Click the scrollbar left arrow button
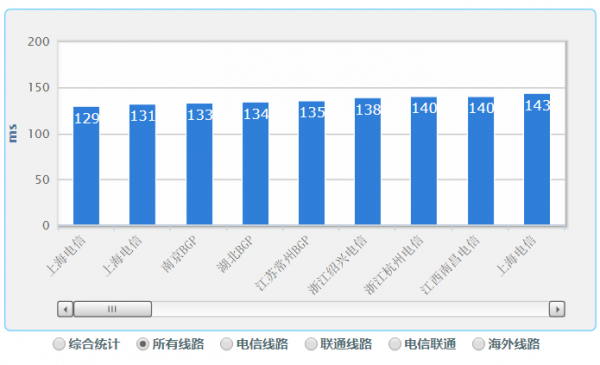Screen dimensions: 600x365 (65, 309)
